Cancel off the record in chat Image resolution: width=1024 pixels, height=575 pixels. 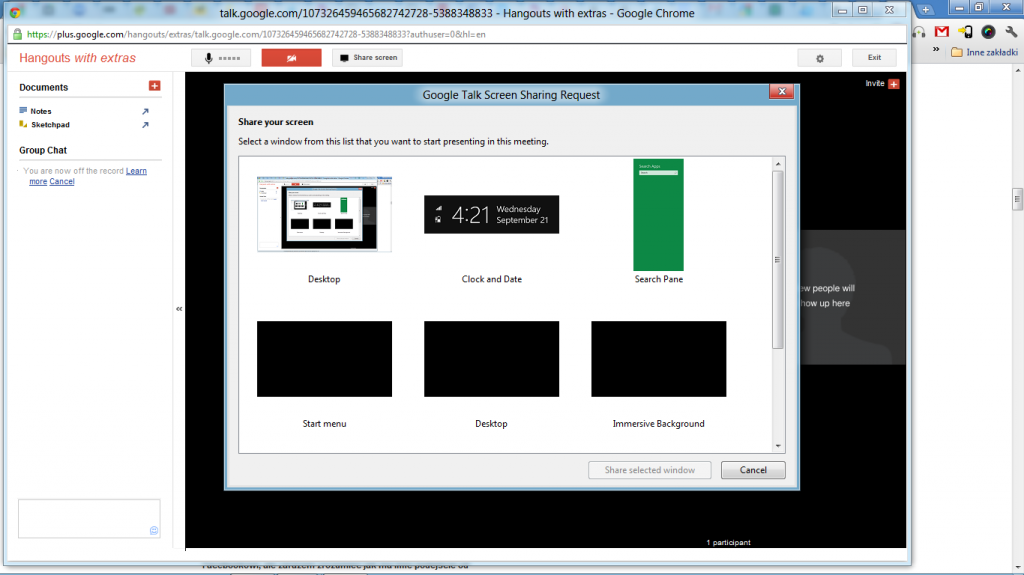[62, 182]
